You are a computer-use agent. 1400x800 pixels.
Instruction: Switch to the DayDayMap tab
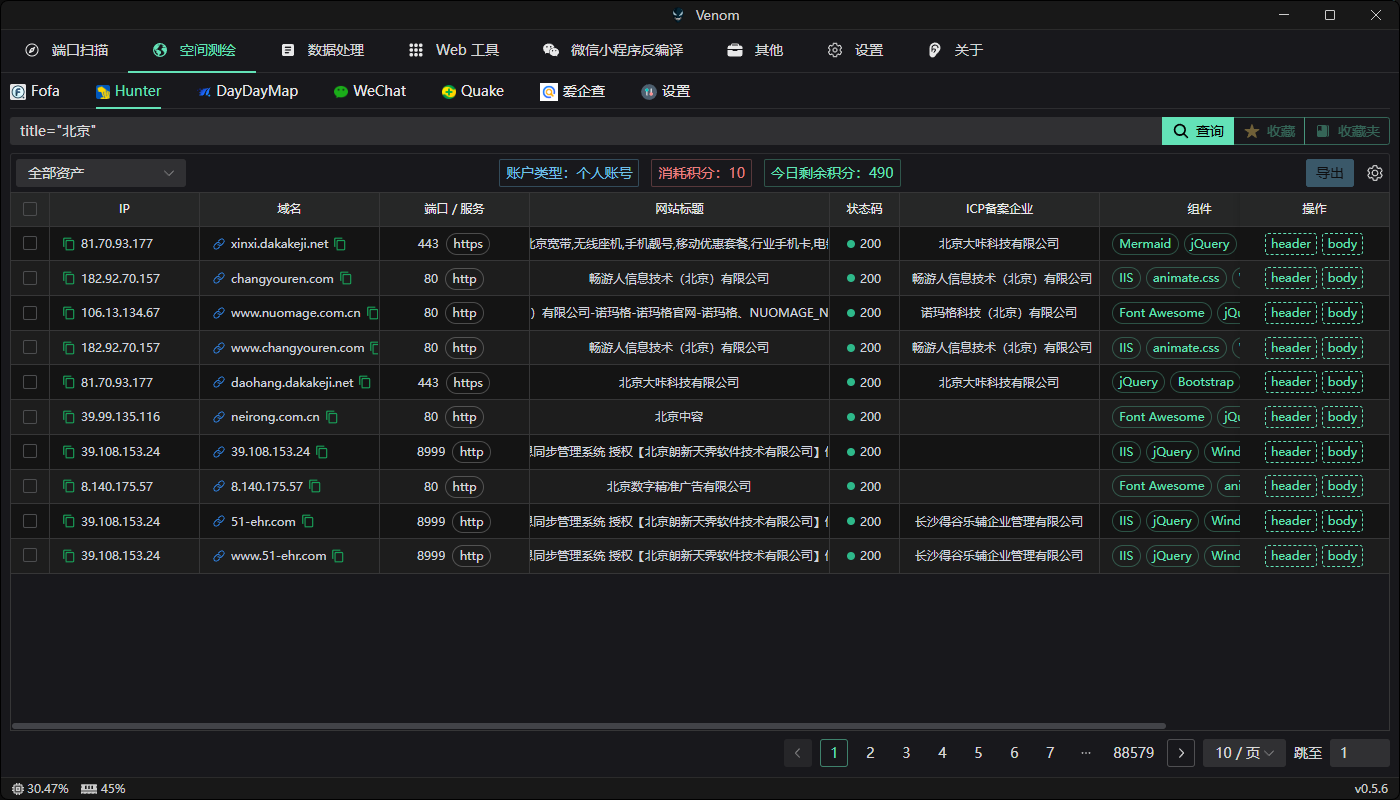(247, 91)
